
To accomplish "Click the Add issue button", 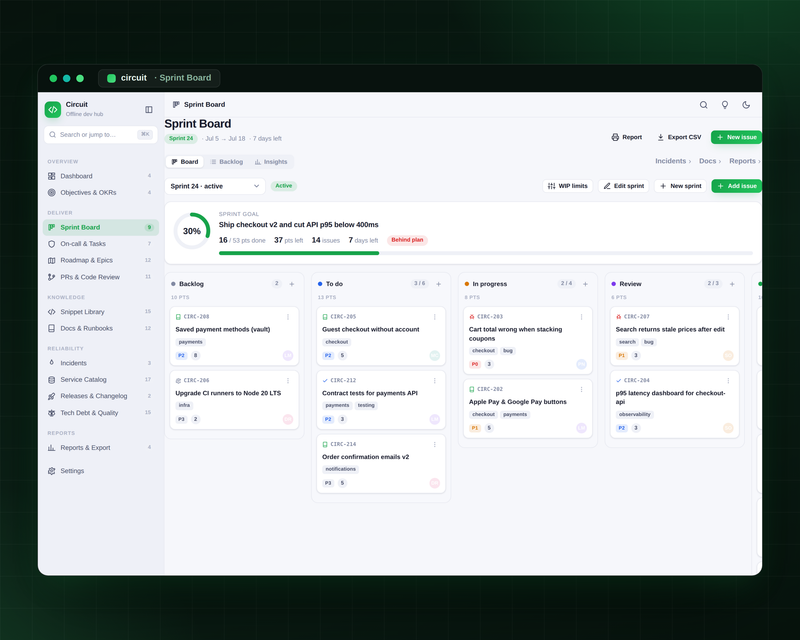I will coord(737,186).
